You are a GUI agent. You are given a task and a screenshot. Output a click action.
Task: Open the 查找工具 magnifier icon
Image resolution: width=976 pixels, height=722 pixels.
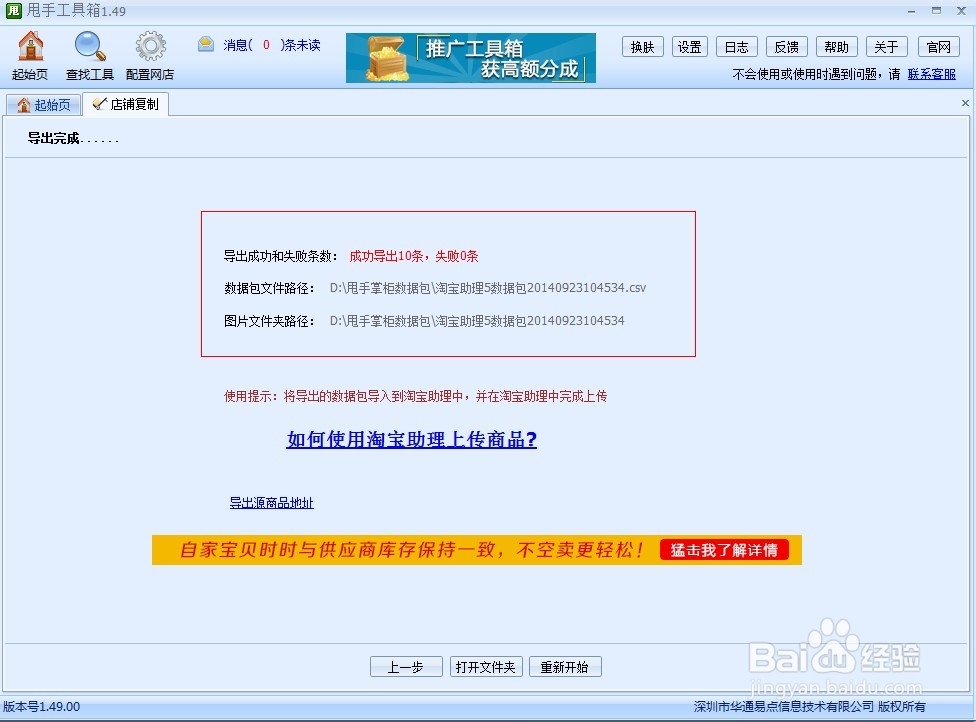click(90, 56)
